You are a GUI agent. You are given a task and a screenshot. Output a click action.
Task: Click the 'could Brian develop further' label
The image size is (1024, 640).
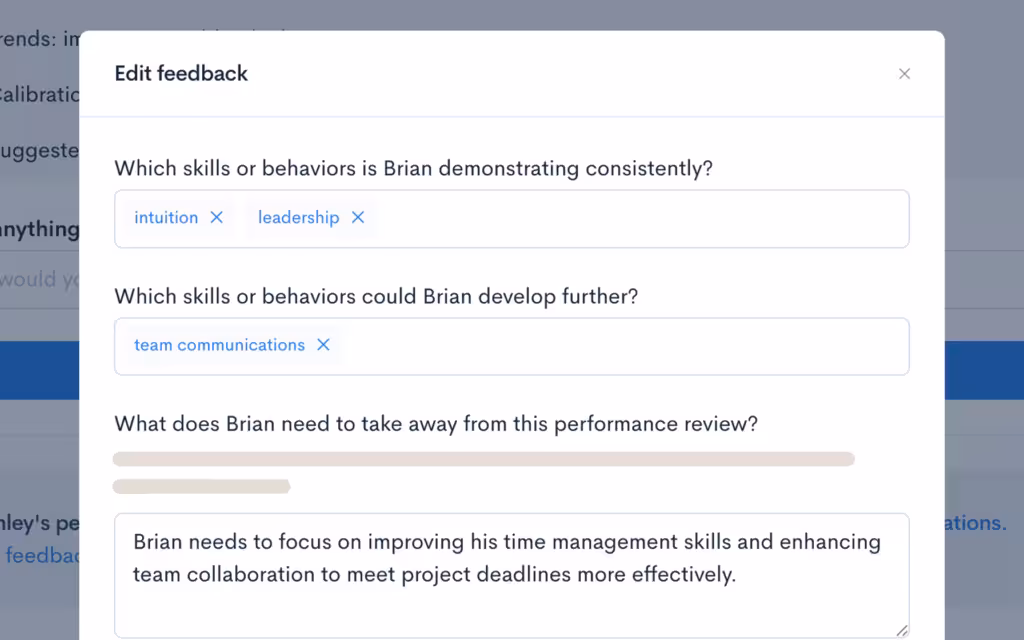point(376,296)
